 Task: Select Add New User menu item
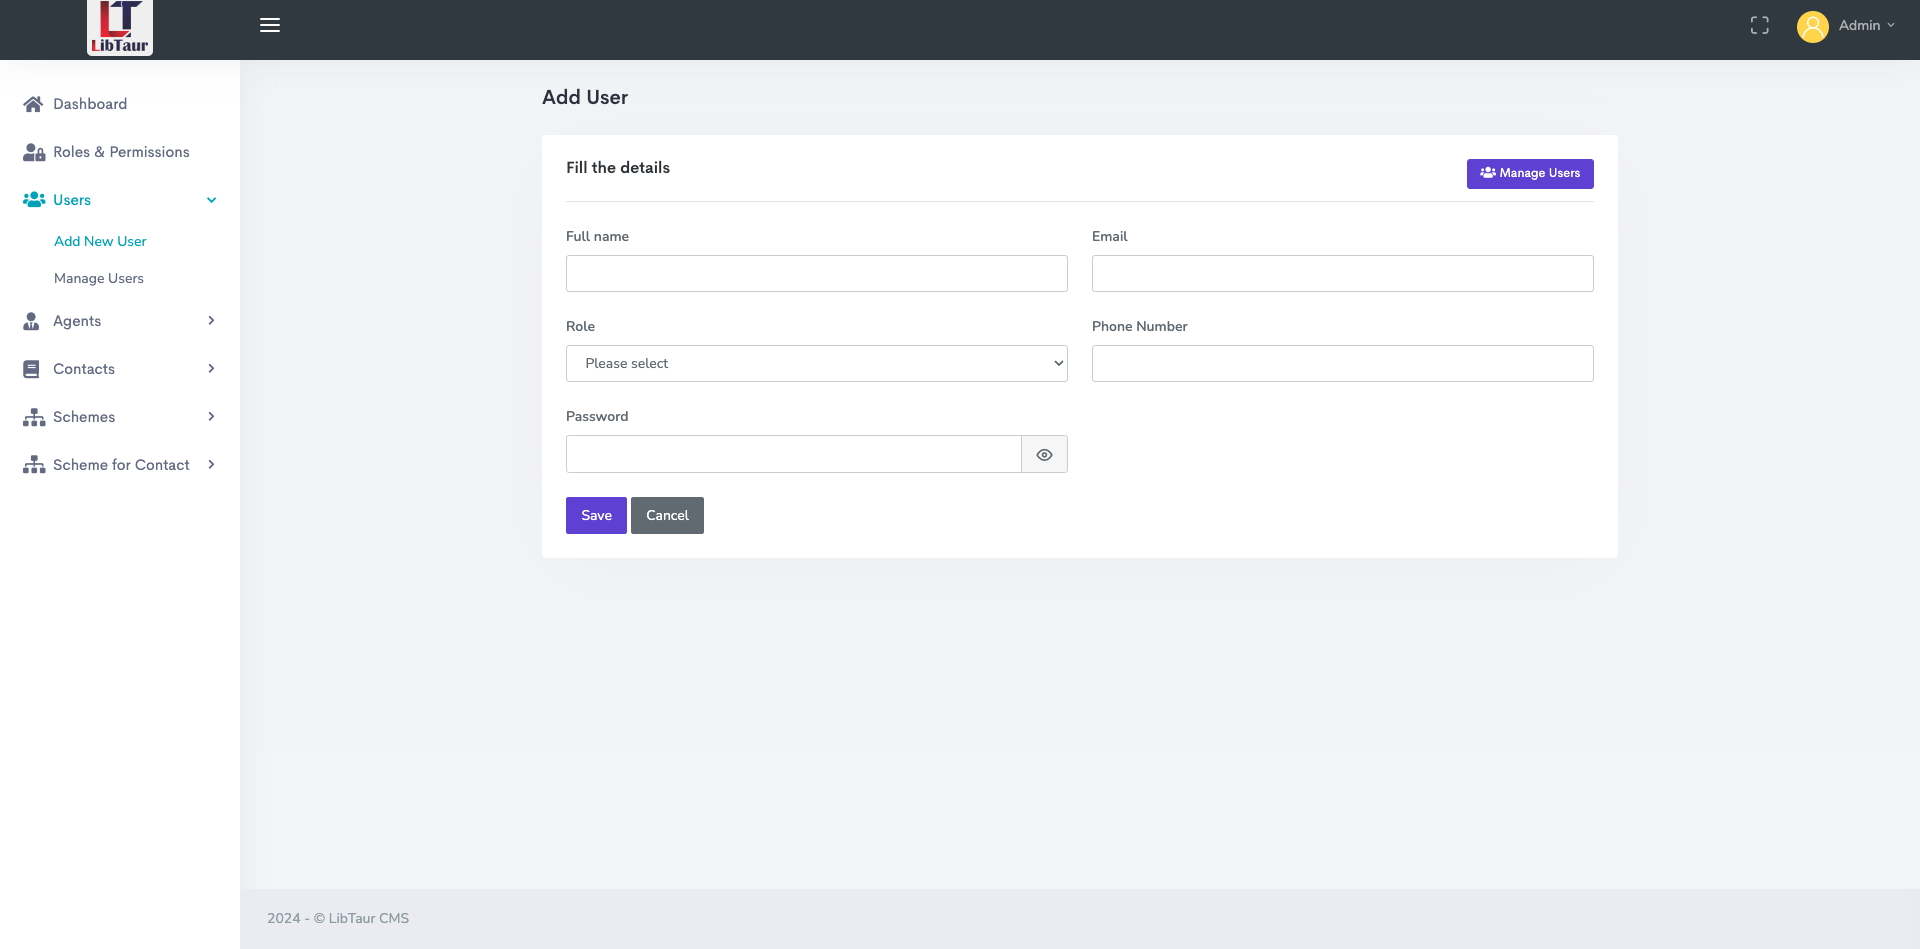[x=100, y=241]
